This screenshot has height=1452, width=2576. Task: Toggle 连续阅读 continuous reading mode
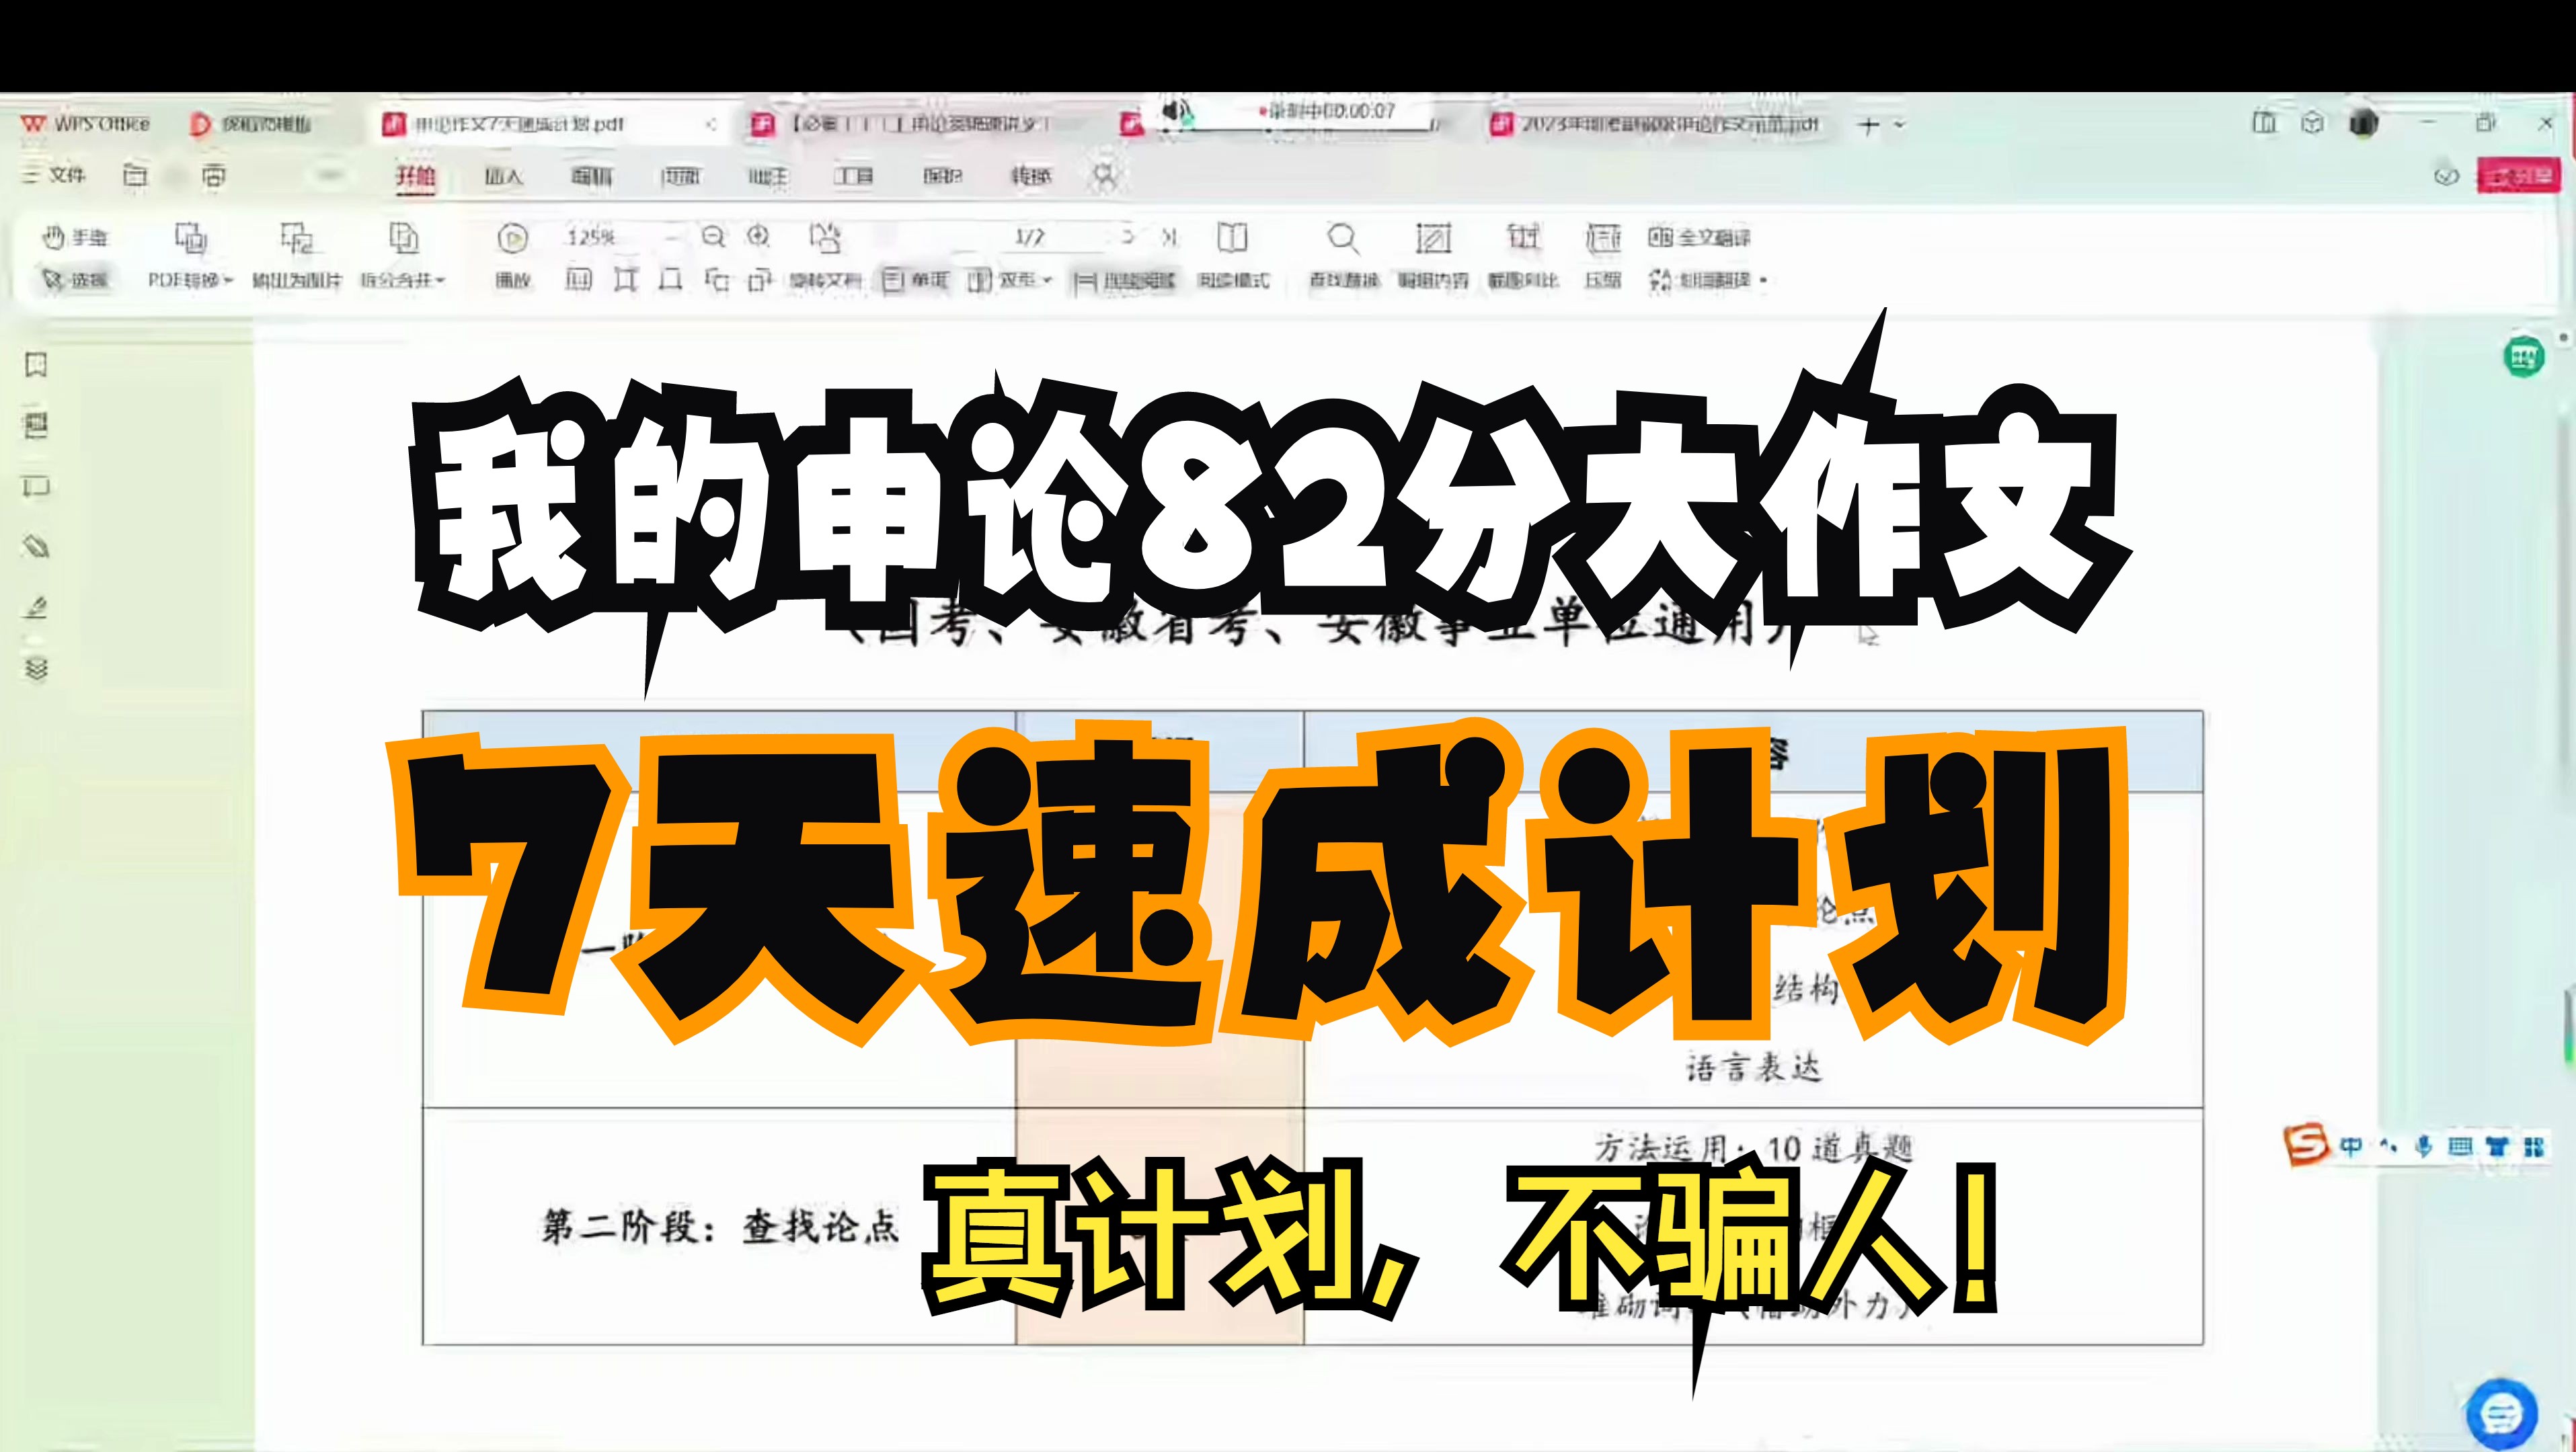[x=1125, y=282]
